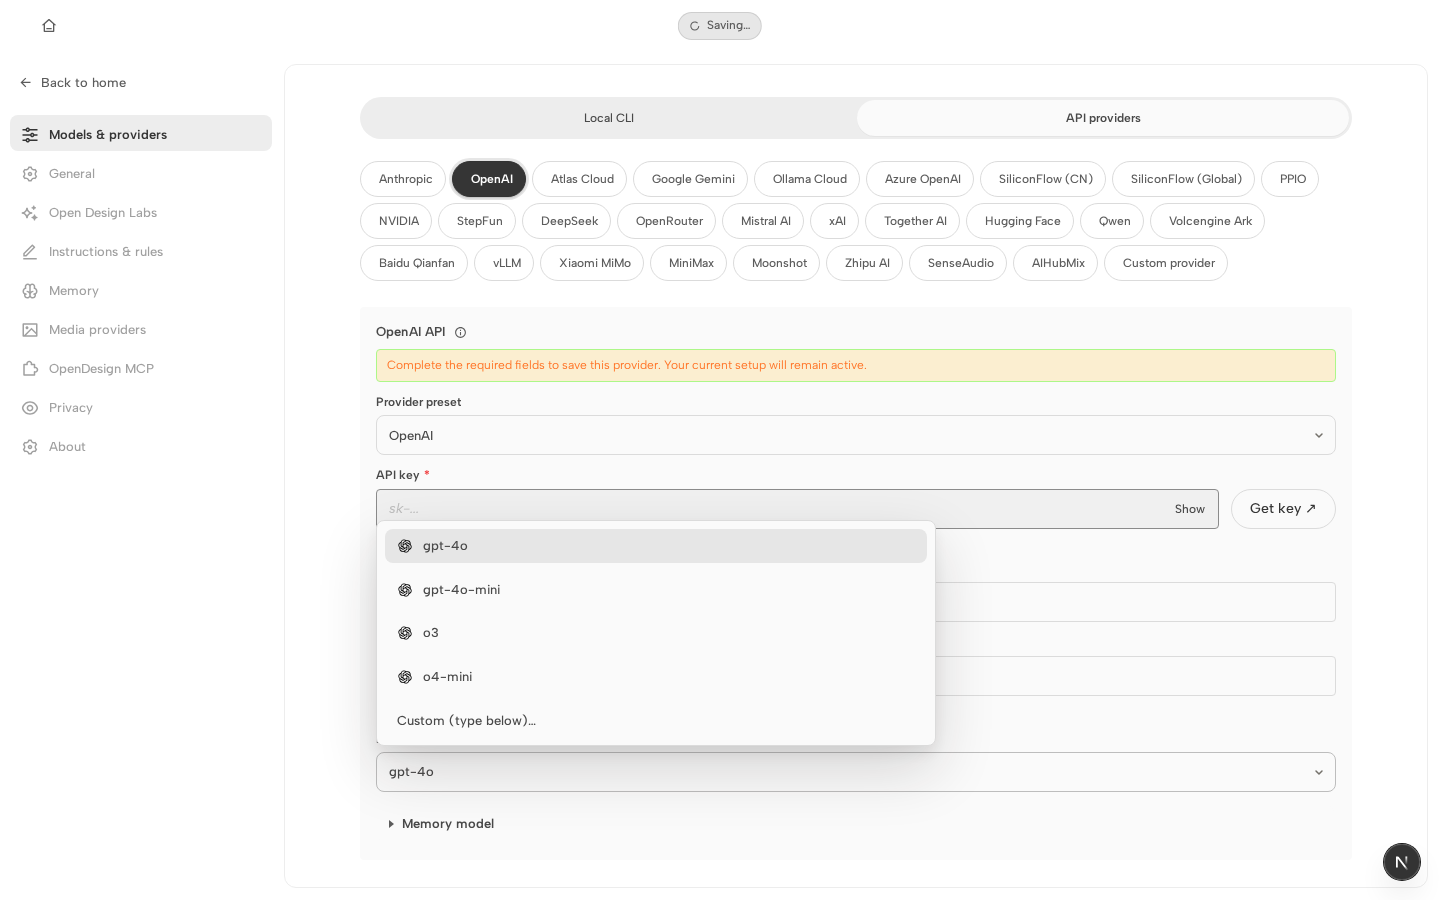Image resolution: width=1440 pixels, height=900 pixels.
Task: Select the Mistral AI provider chip
Action: point(763,221)
